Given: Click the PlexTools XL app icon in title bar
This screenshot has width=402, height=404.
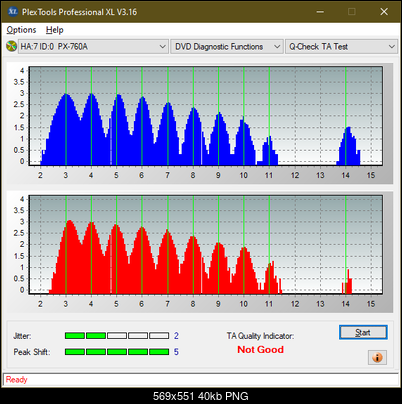Looking at the screenshot, I should 12,12.
